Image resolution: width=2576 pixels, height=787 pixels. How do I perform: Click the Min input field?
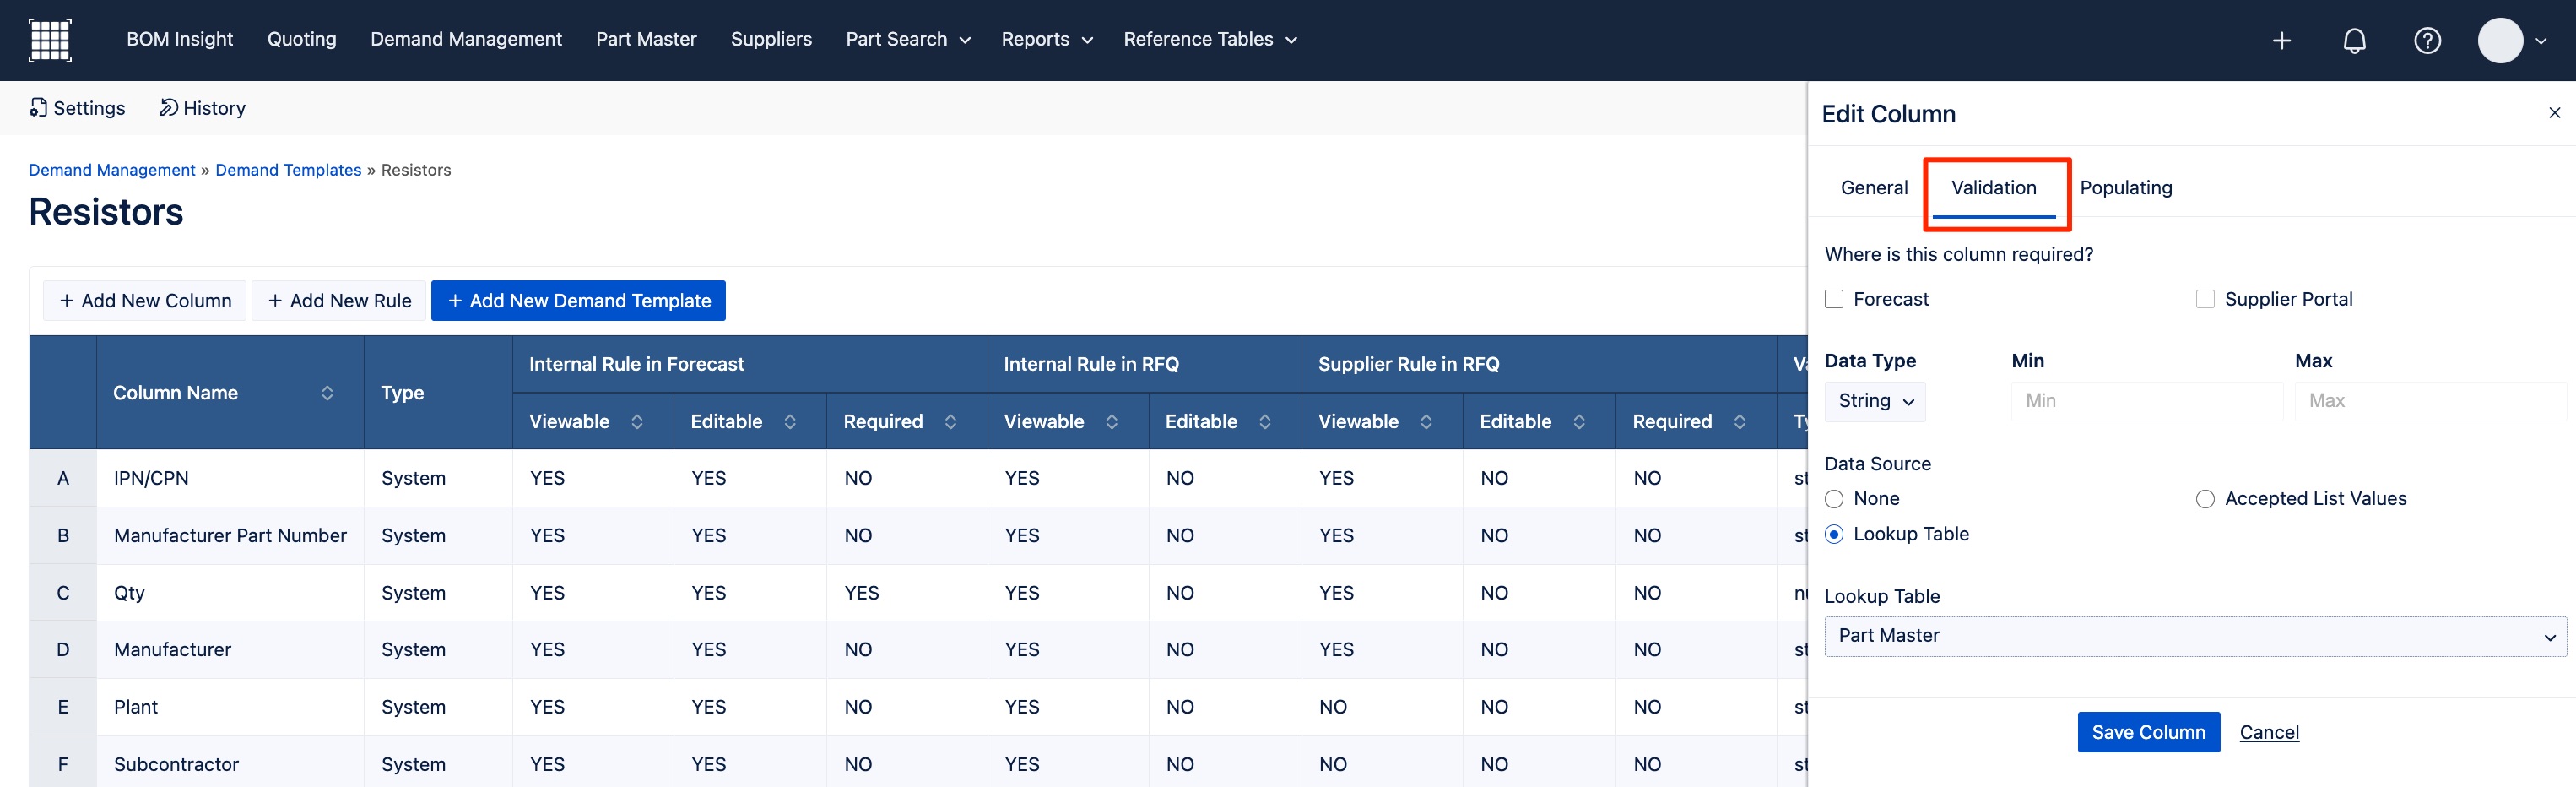[x=2146, y=401]
